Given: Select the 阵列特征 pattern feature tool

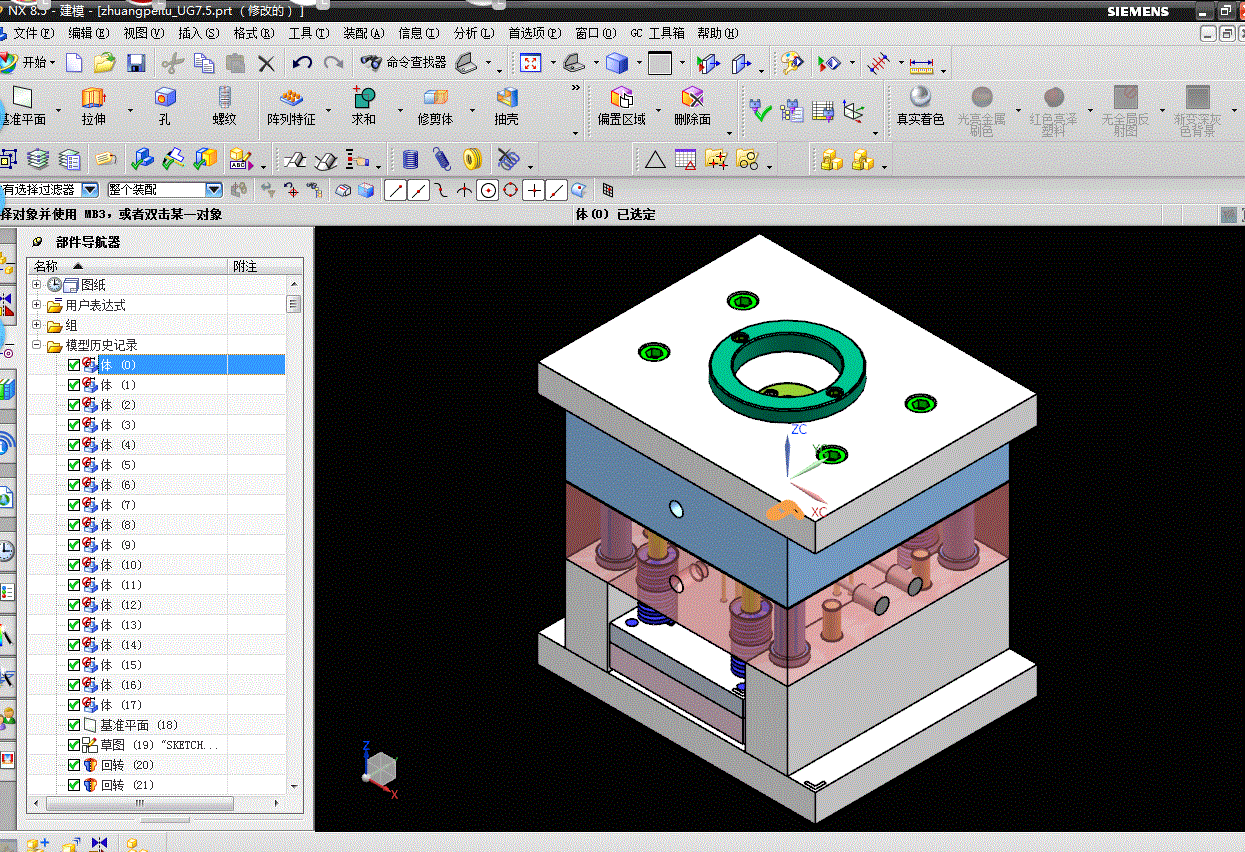Looking at the screenshot, I should 291,107.
